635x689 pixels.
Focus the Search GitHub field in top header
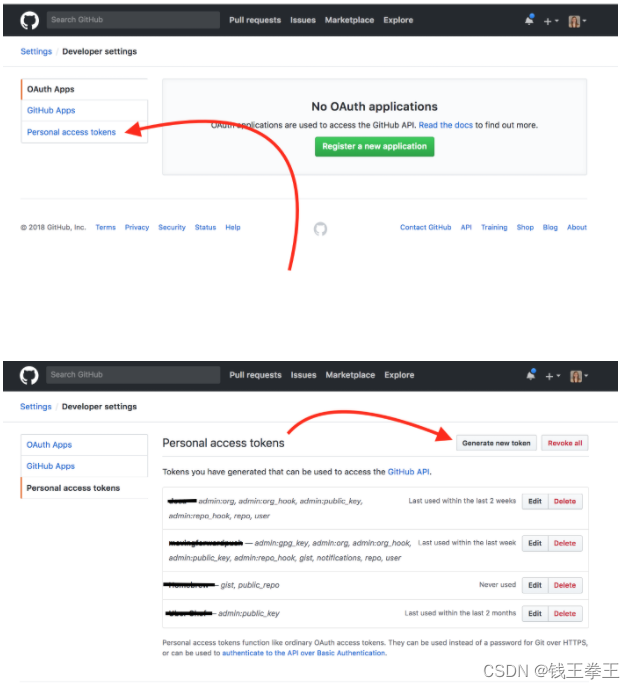coord(133,20)
